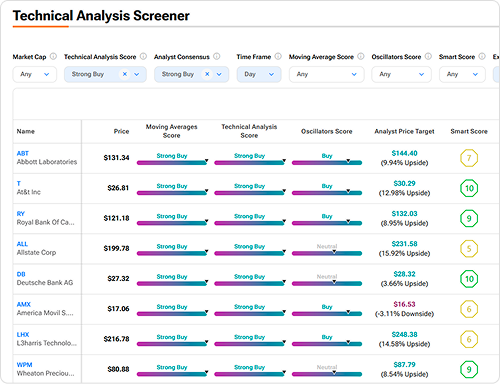Click LHX price target $248.38
Screen dimensions: 500x384
[404, 334]
